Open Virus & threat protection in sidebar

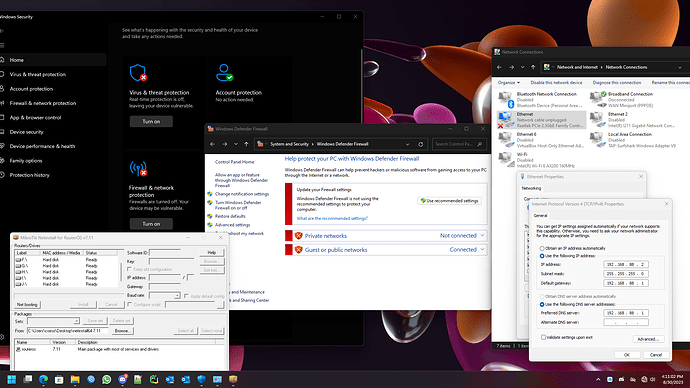(x=53, y=74)
